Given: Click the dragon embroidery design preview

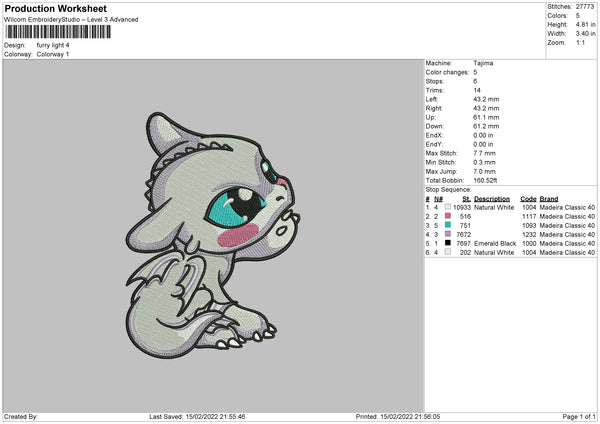Looking at the screenshot, I should (x=213, y=235).
